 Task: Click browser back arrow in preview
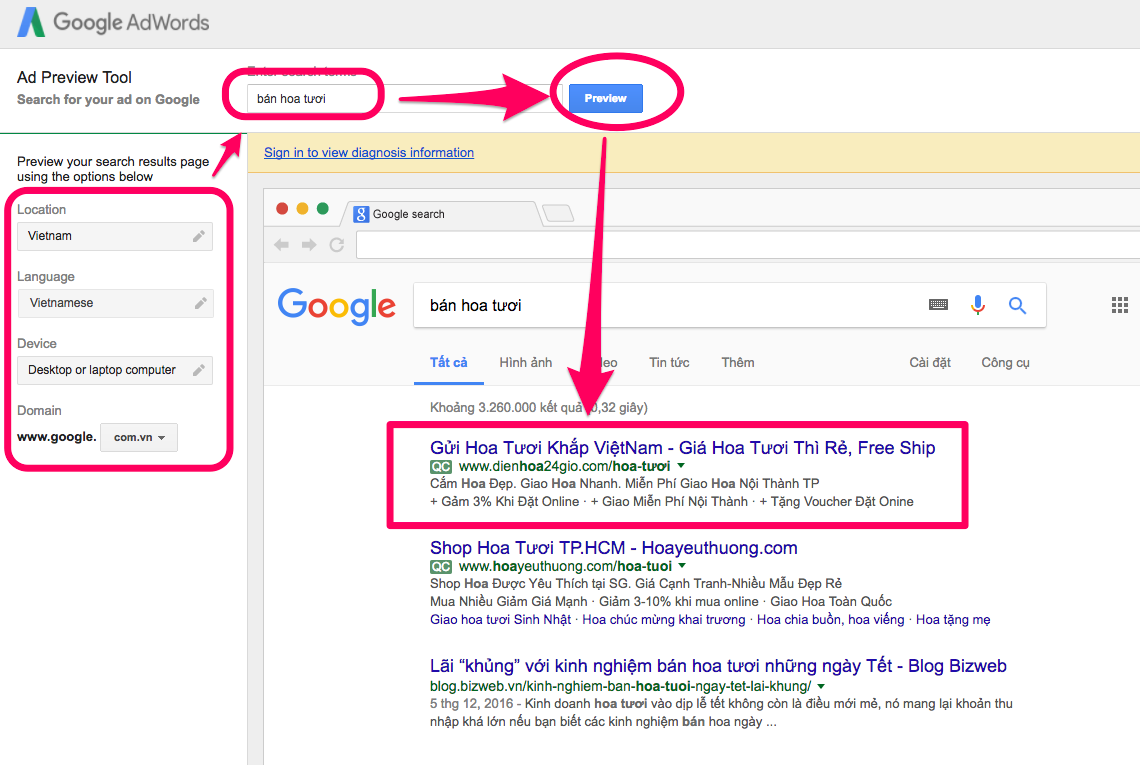pos(281,245)
